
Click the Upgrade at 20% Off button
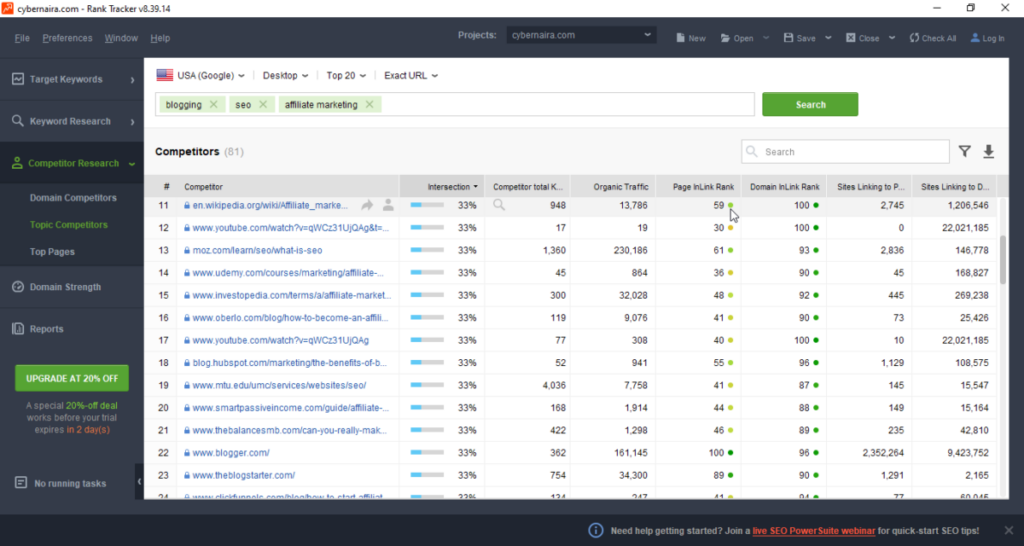(x=71, y=378)
